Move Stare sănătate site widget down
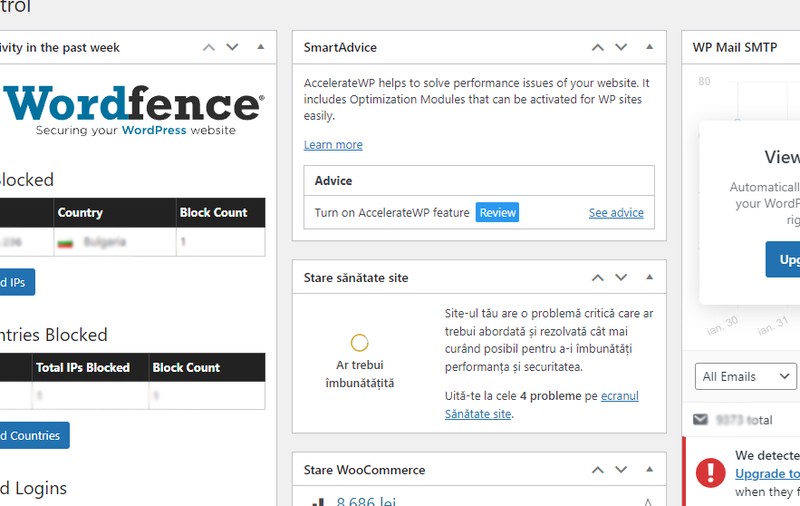The image size is (800, 506). [621, 277]
